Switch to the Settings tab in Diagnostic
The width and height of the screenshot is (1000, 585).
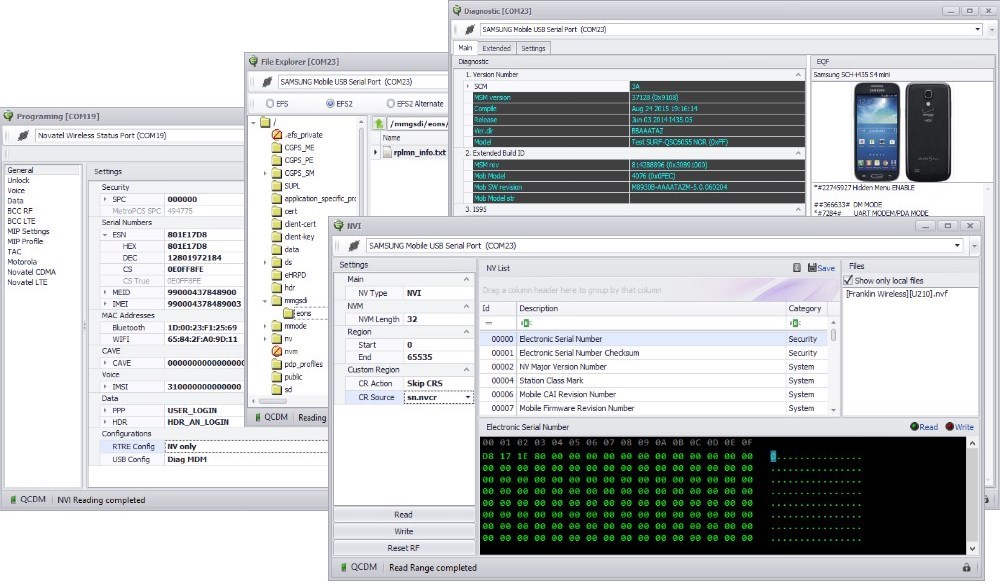[x=533, y=48]
